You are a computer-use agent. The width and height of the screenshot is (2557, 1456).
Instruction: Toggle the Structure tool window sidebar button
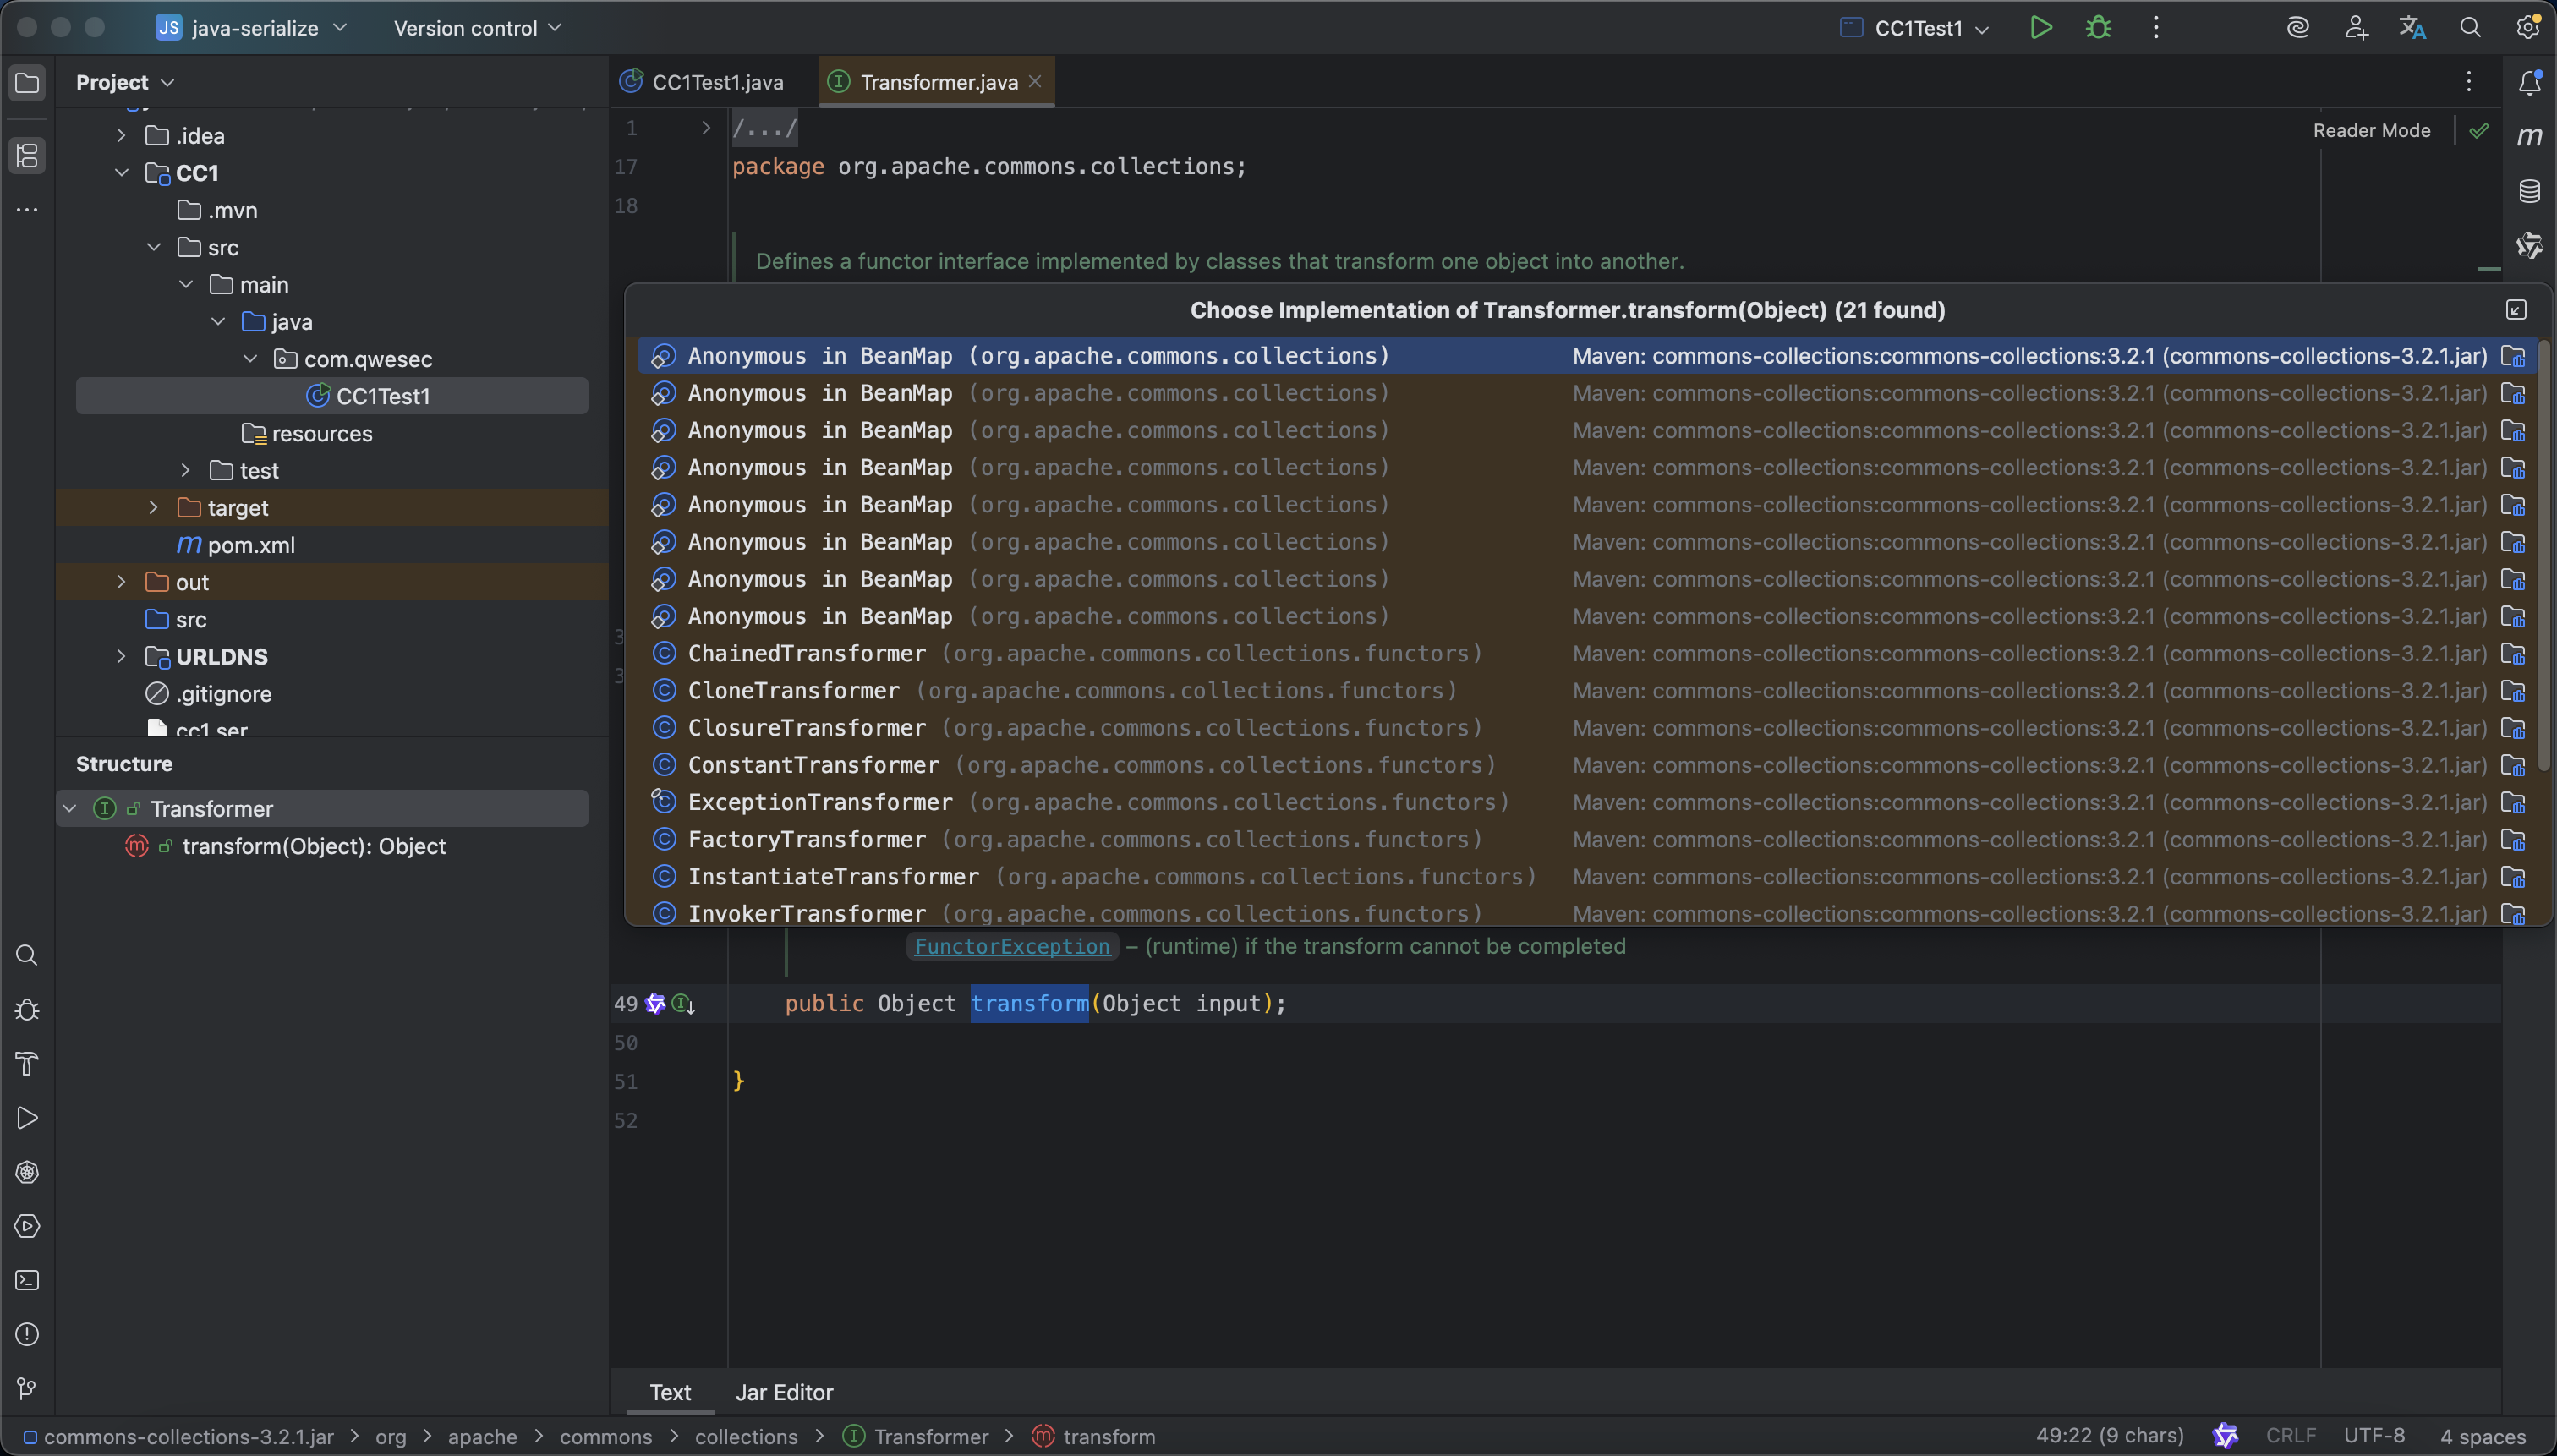tap(27, 155)
